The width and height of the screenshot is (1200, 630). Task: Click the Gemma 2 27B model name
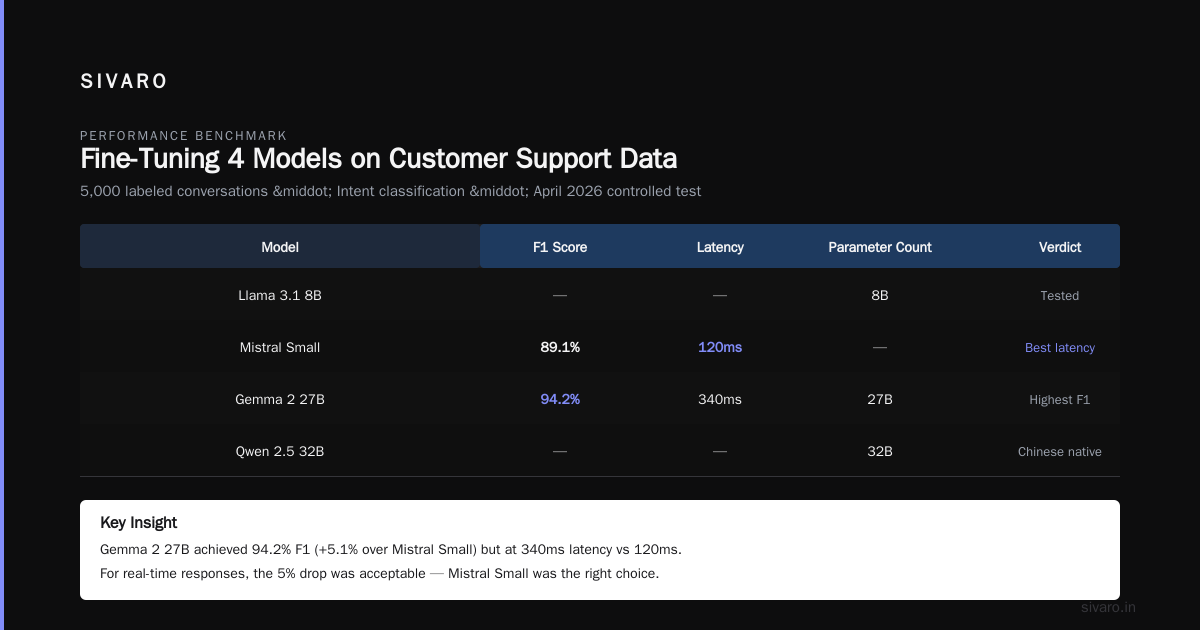[x=280, y=400]
